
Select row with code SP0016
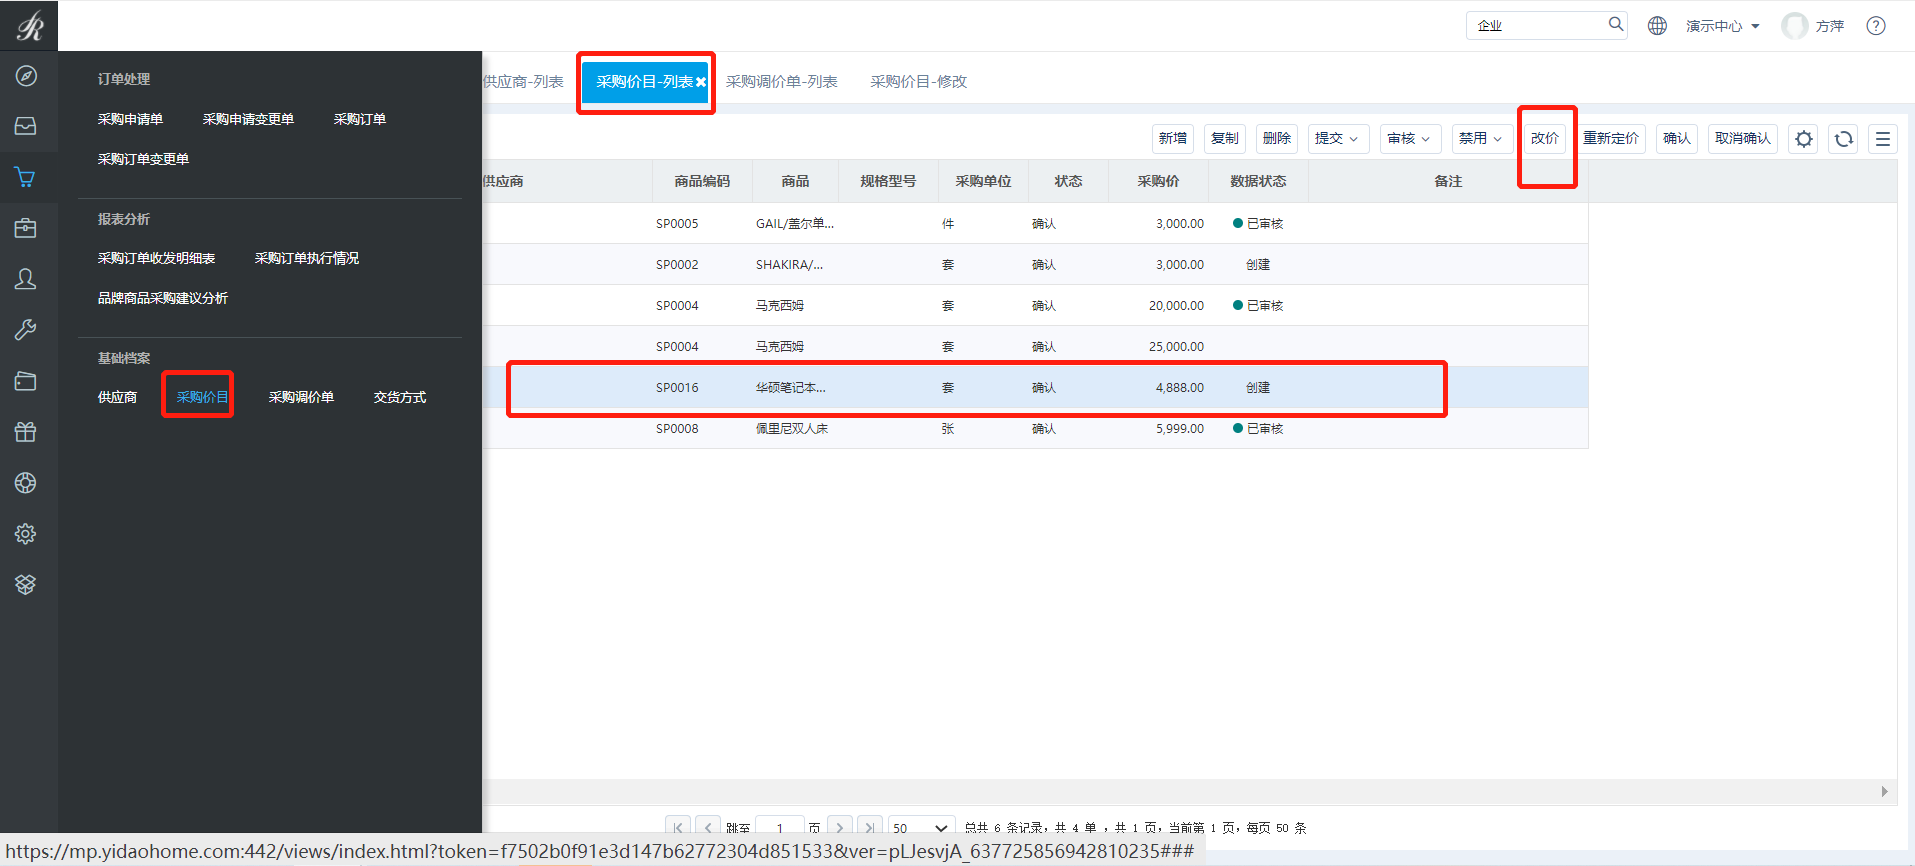1035,387
